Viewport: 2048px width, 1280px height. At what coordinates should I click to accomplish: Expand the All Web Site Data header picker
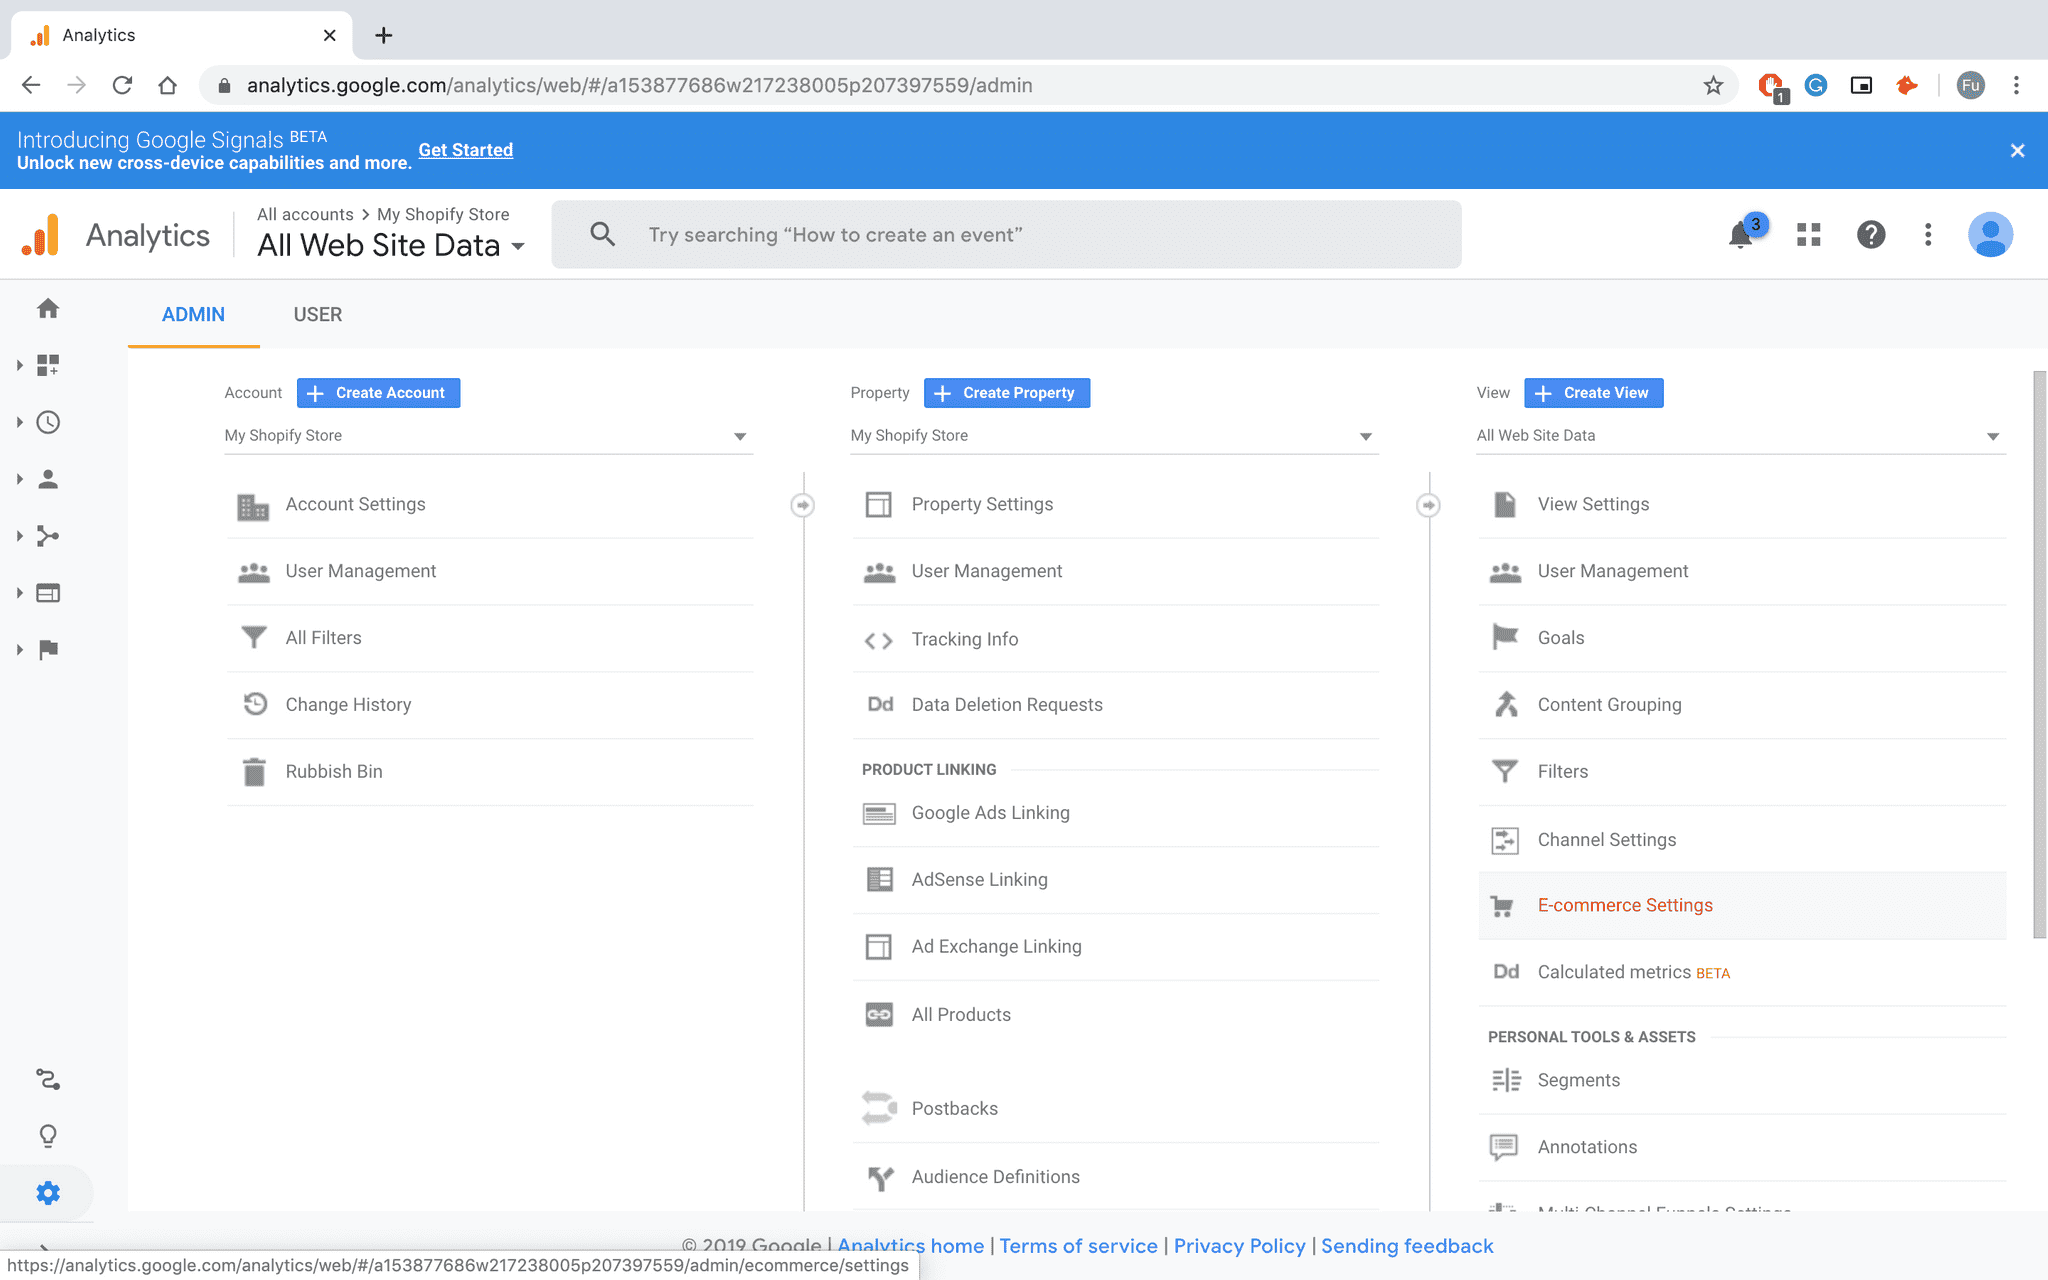[391, 245]
